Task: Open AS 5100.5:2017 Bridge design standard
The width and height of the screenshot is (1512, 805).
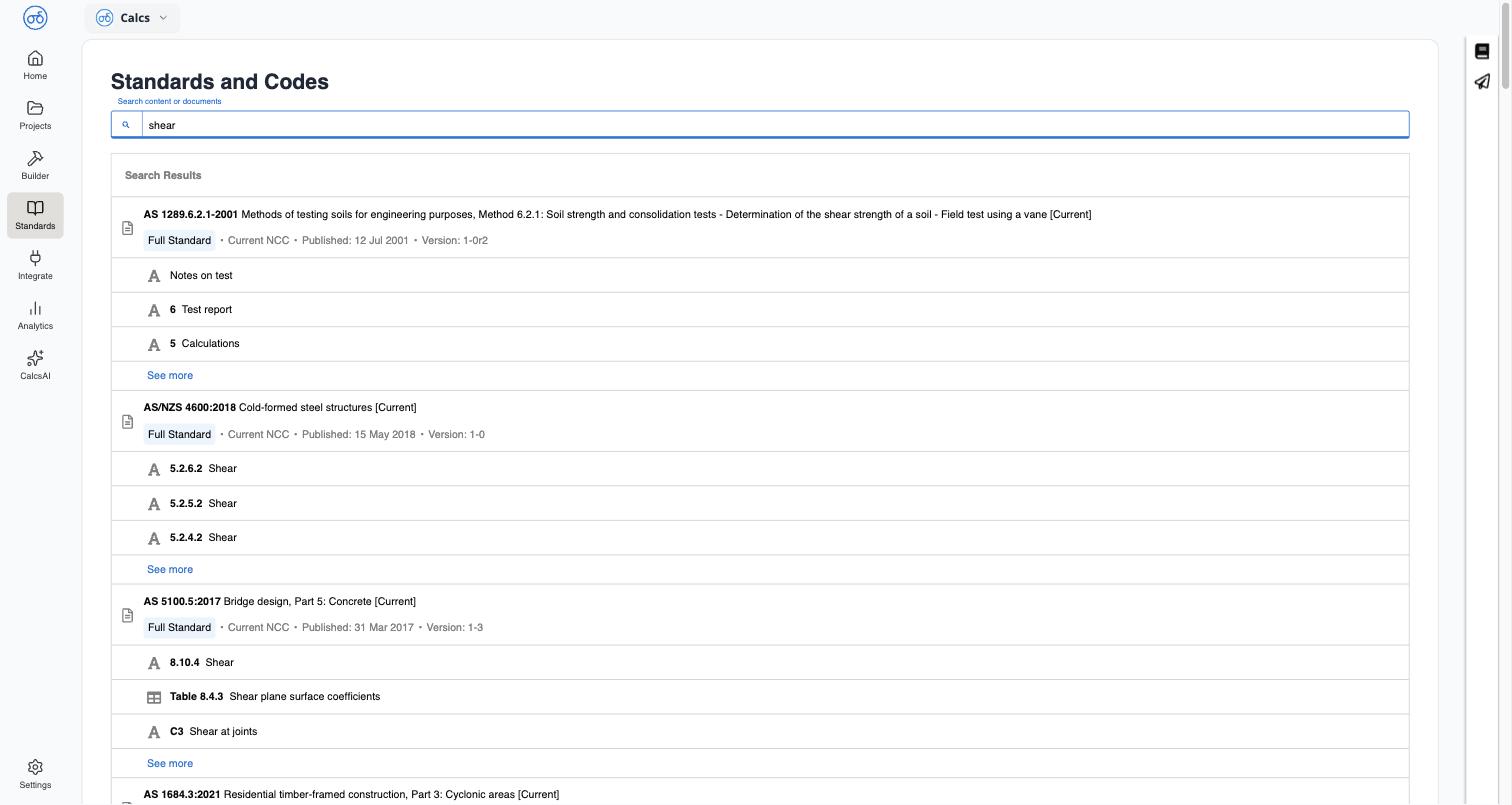Action: point(280,601)
